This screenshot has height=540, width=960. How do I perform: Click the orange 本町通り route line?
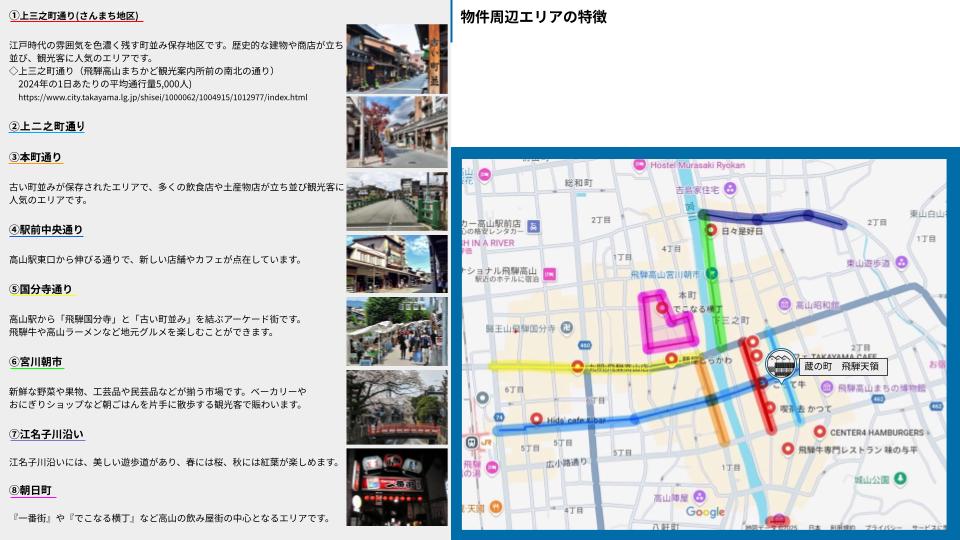tap(713, 404)
